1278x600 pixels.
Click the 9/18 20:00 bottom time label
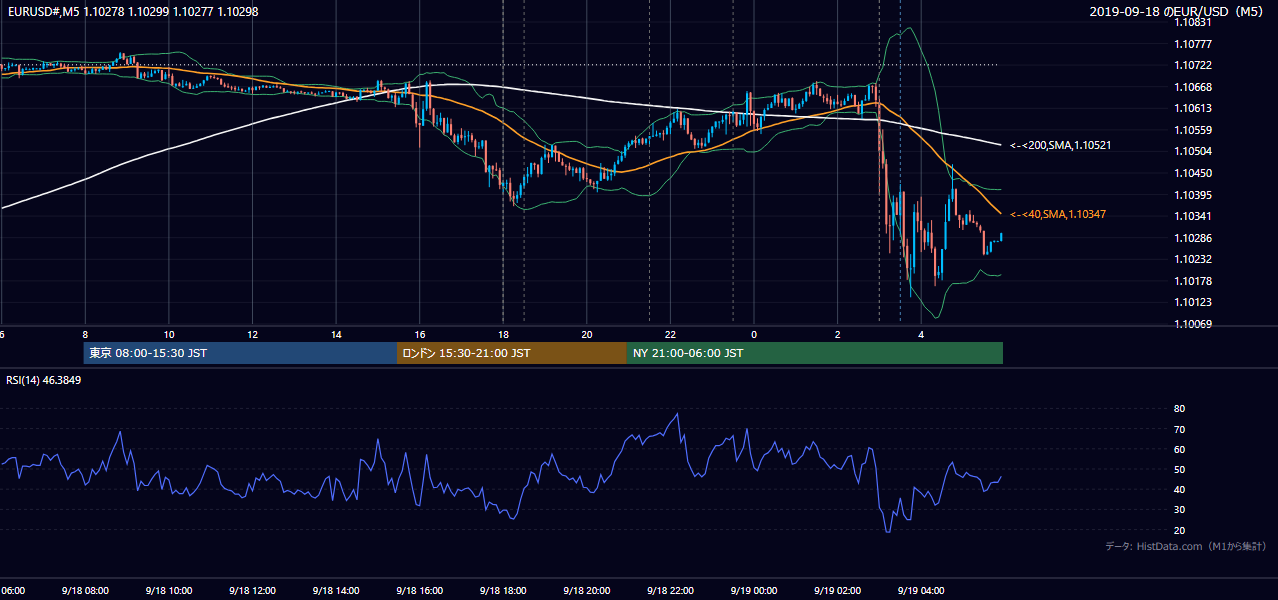point(585,590)
